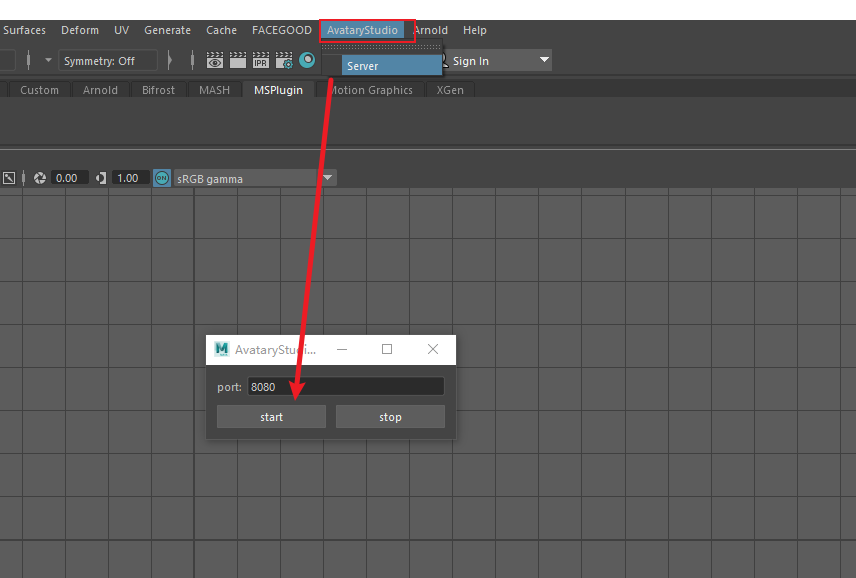The image size is (856, 578).
Task: Click the user icon beside Sign In
Action: point(444,61)
